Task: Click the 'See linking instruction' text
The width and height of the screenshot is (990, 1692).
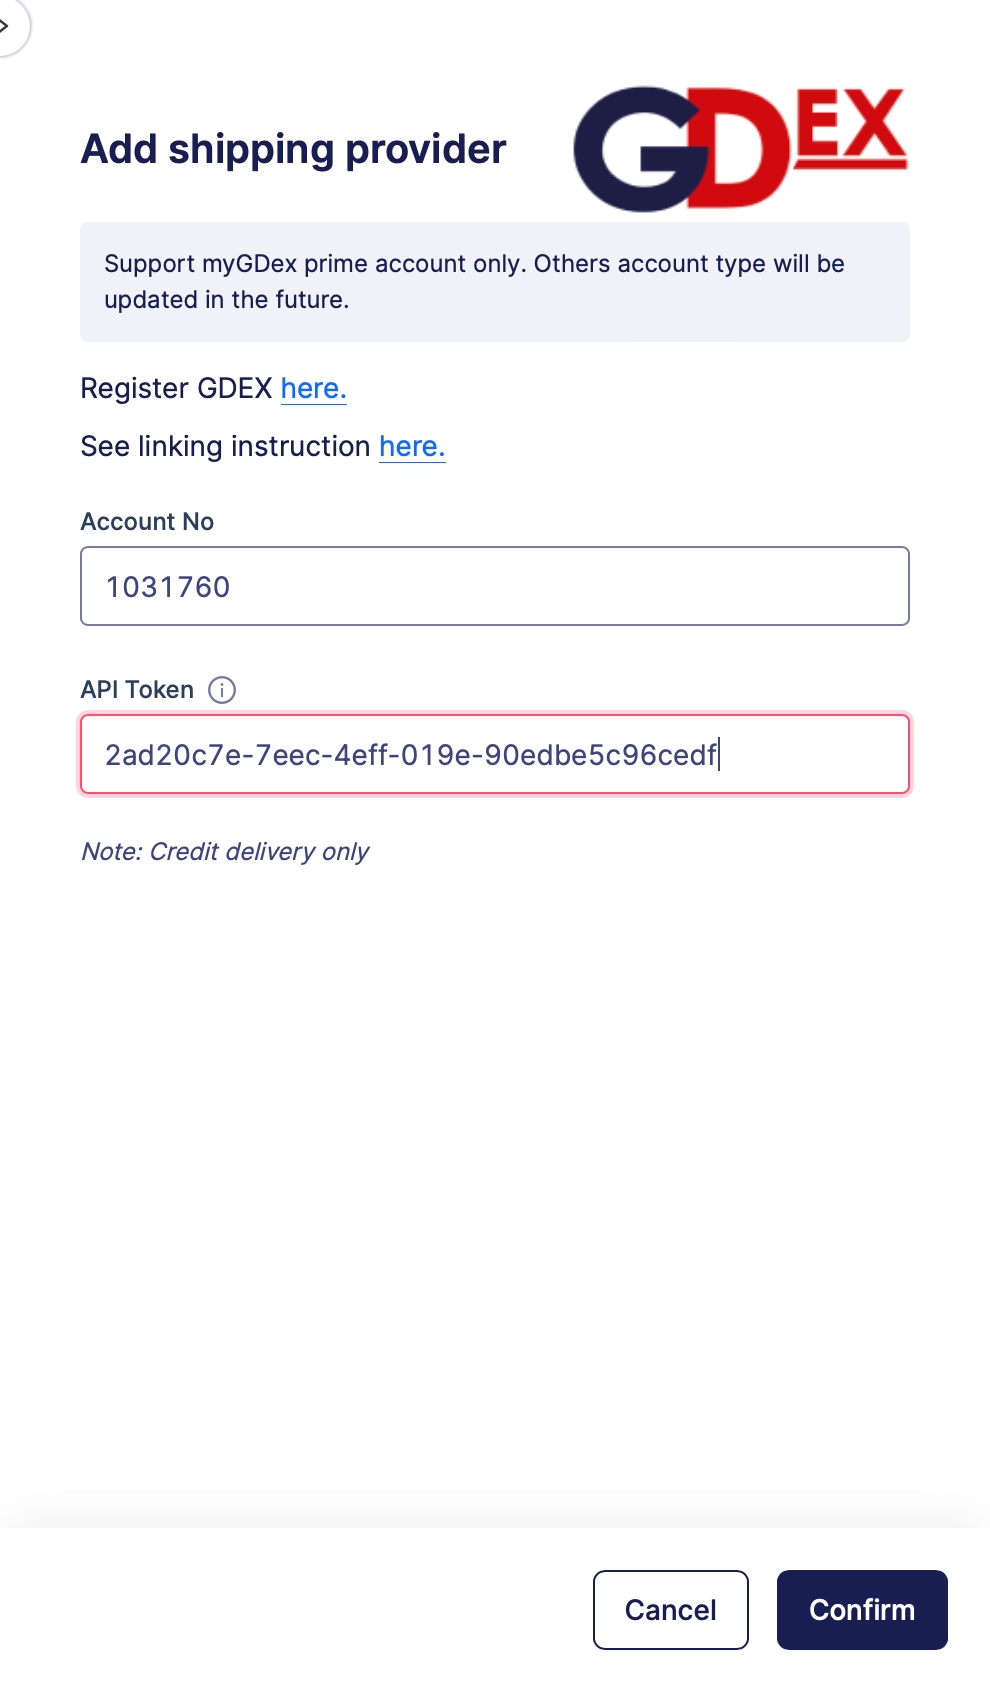Action: tap(225, 446)
